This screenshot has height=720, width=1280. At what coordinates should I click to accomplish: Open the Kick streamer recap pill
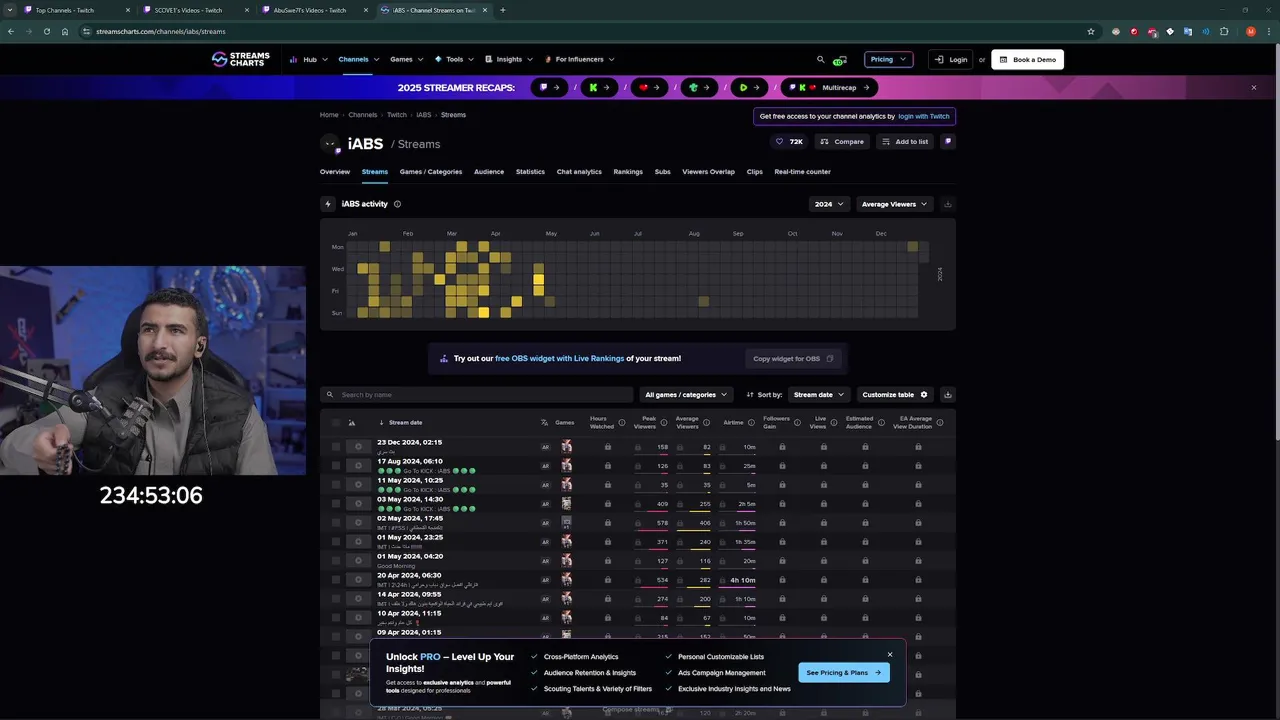(x=599, y=87)
